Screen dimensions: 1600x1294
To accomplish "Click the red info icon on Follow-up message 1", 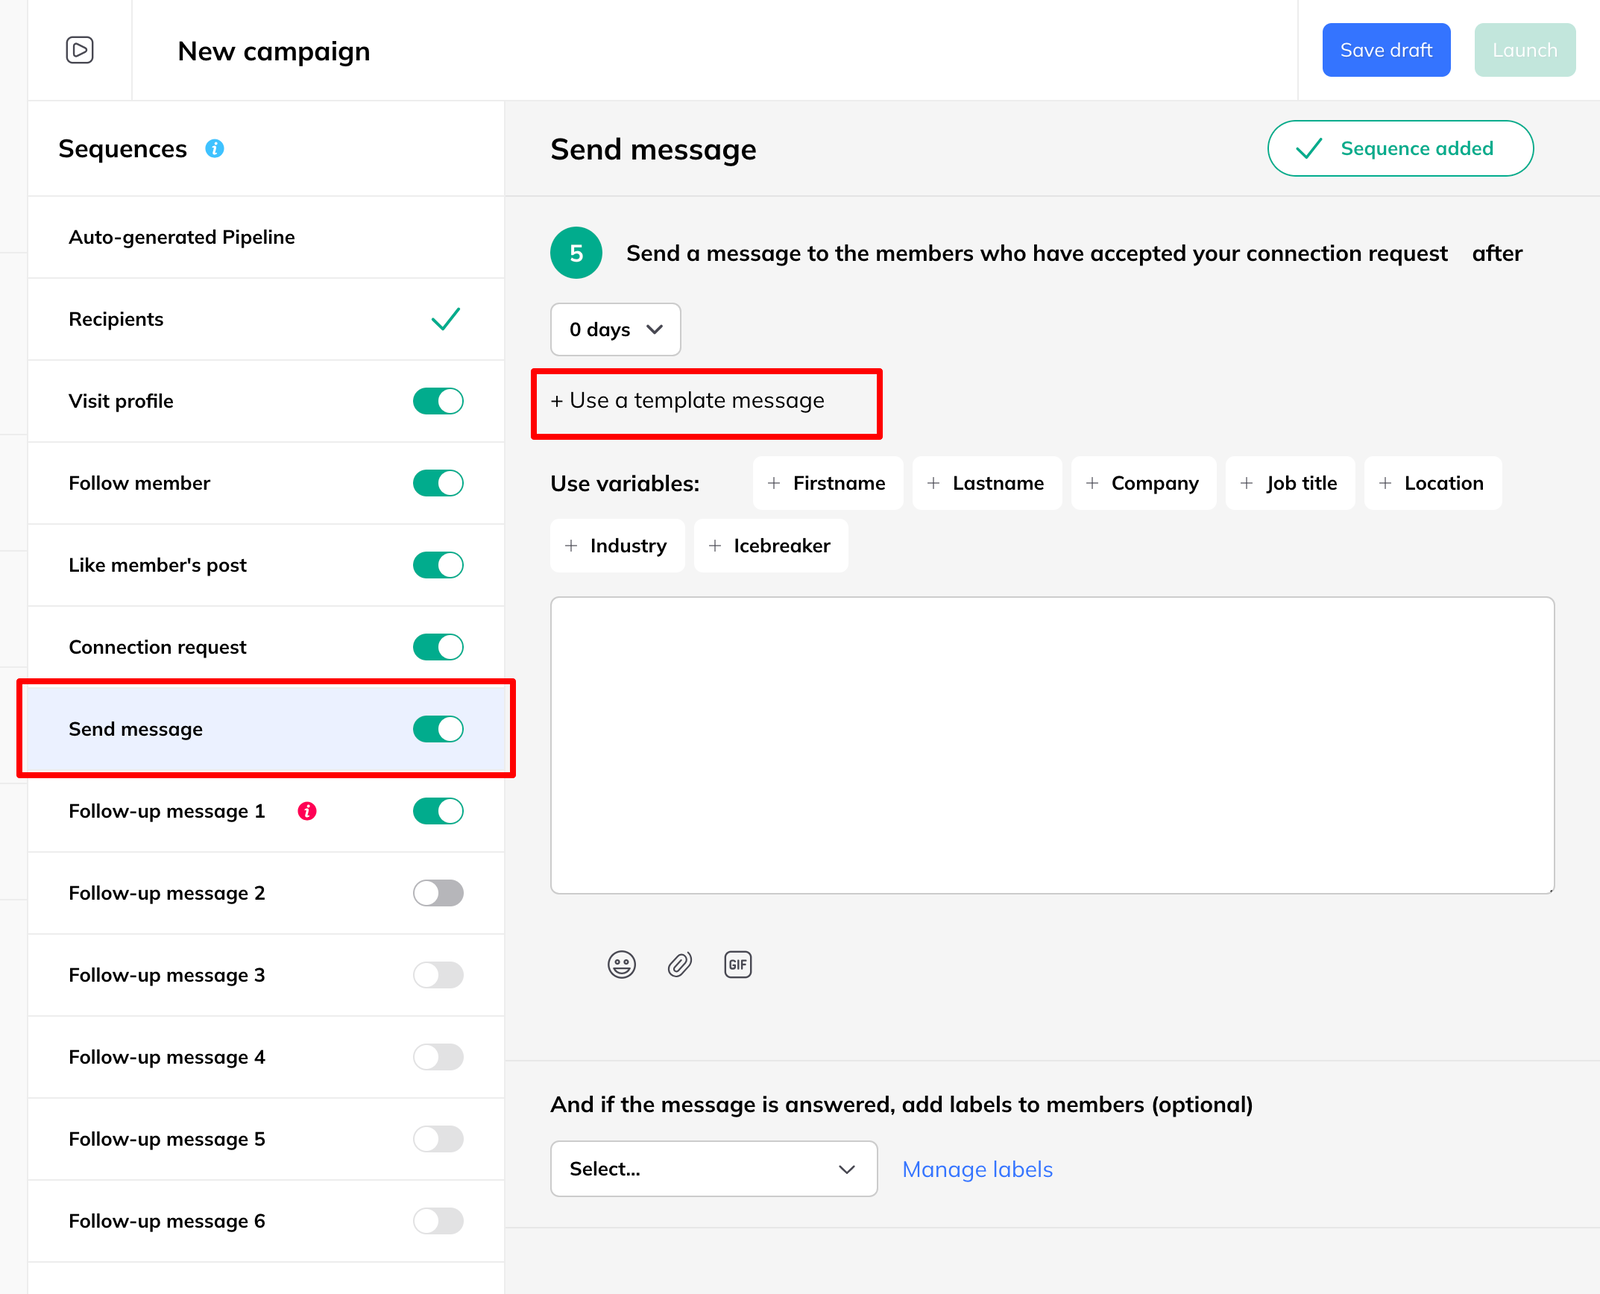I will (x=307, y=811).
